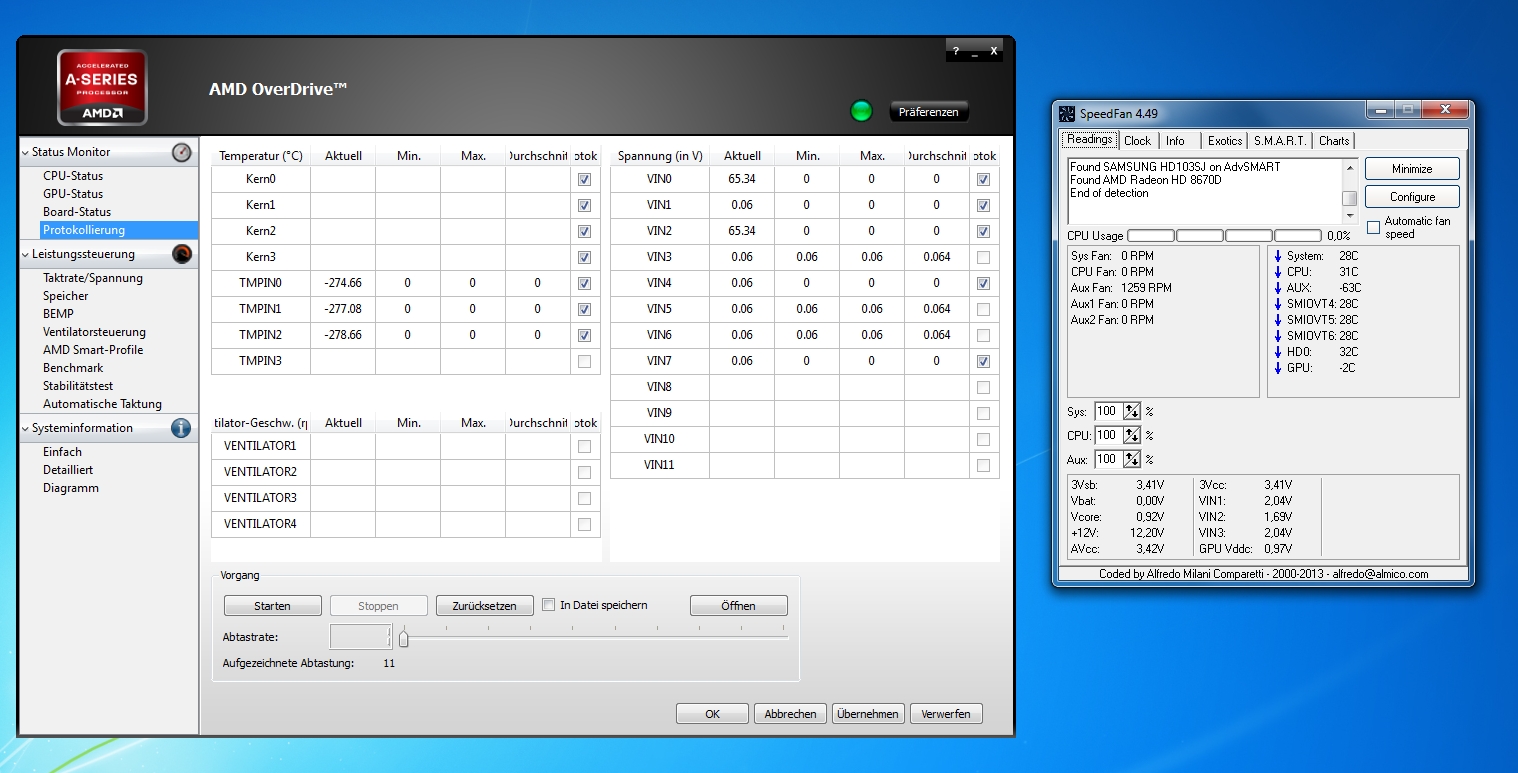This screenshot has width=1518, height=773.
Task: Click the Starten button
Action: point(273,606)
